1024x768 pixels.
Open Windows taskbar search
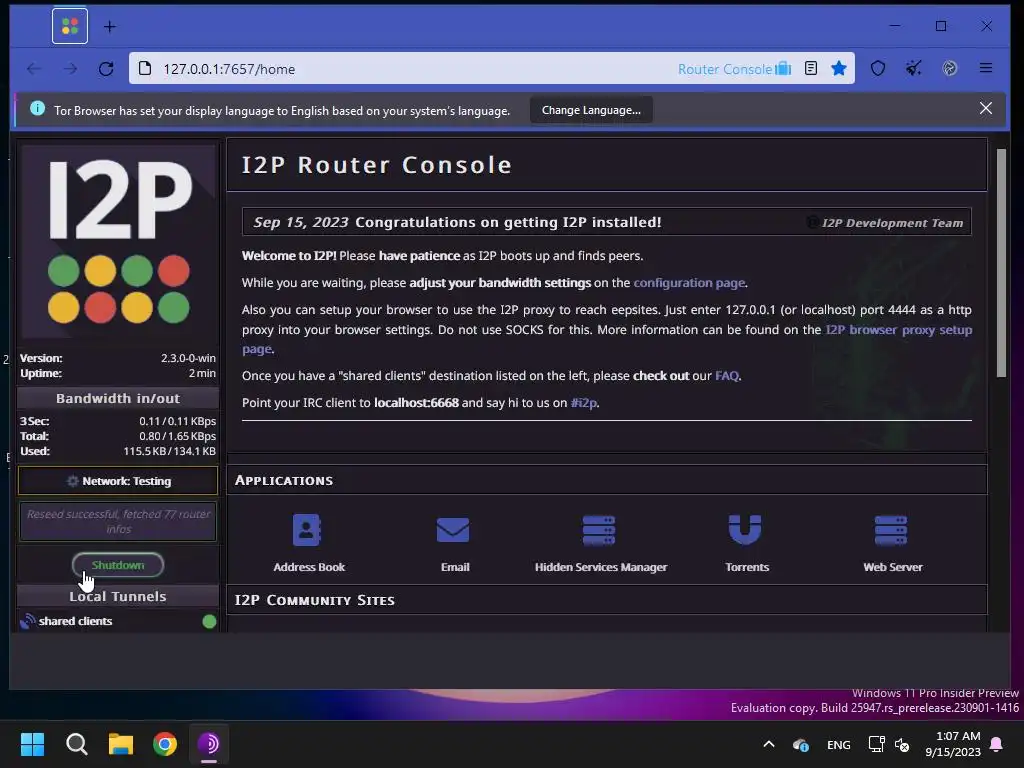[x=76, y=744]
